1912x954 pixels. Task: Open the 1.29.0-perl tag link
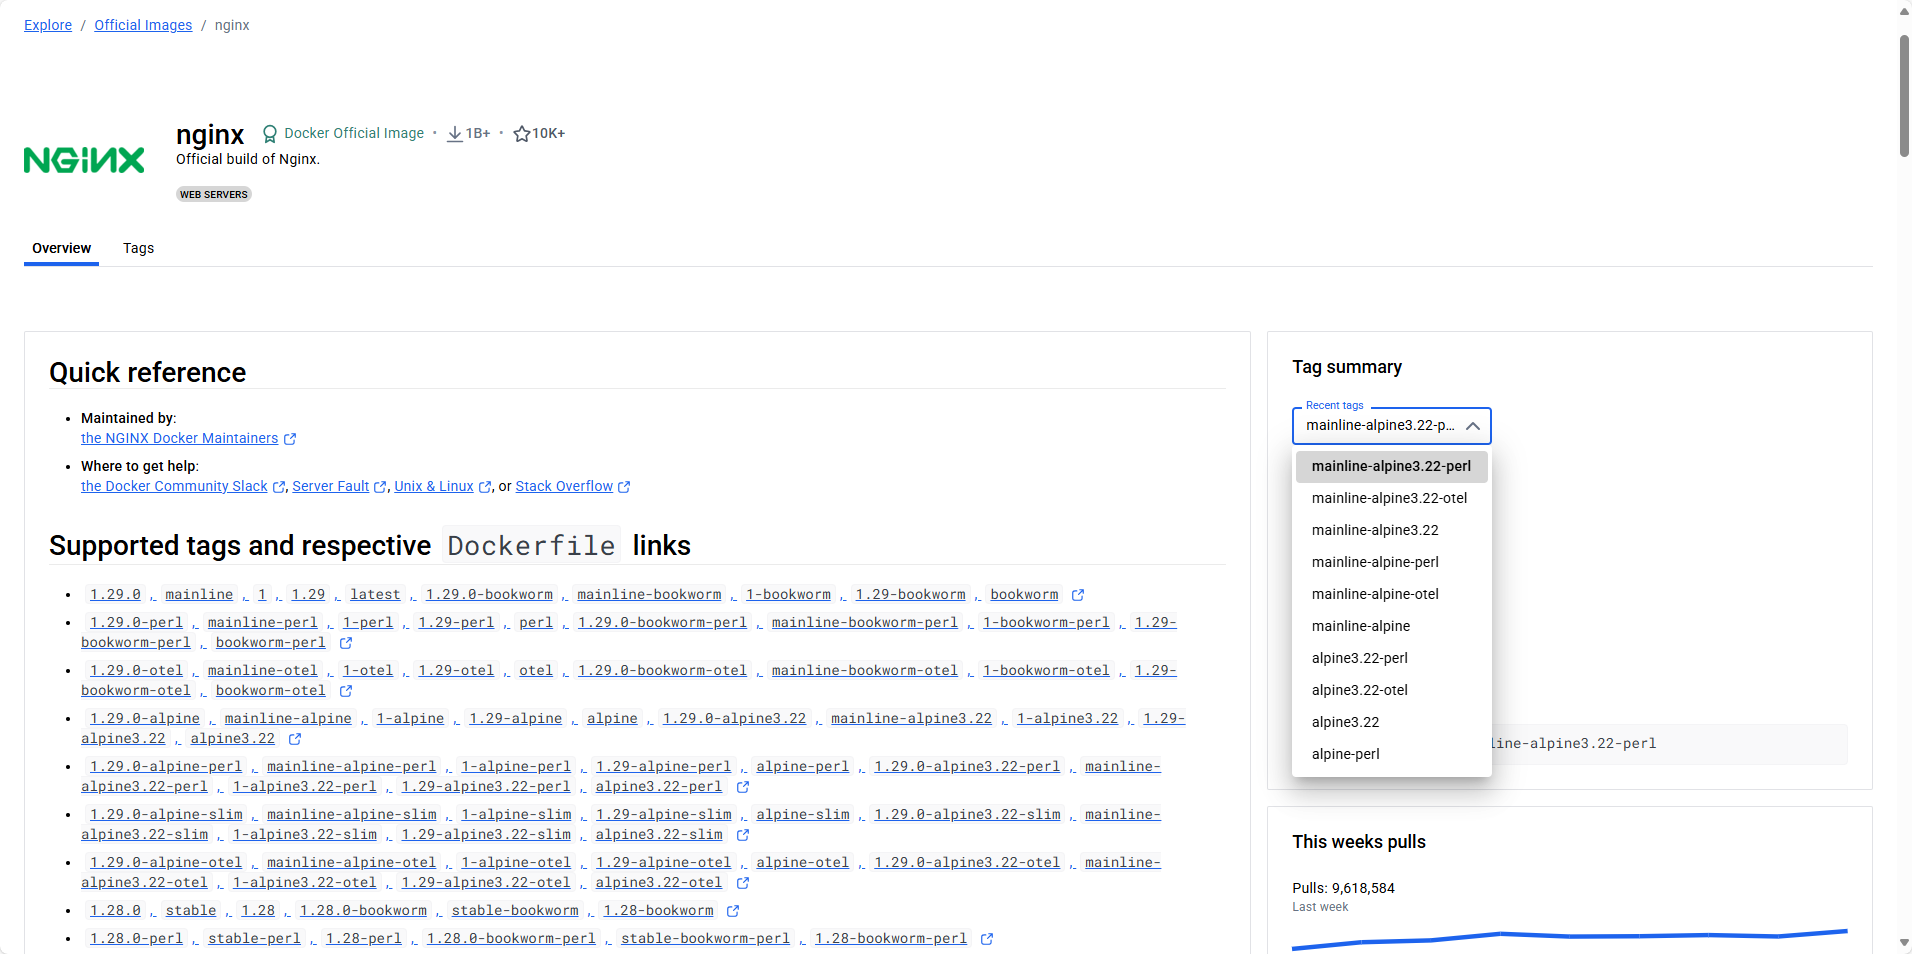click(136, 622)
